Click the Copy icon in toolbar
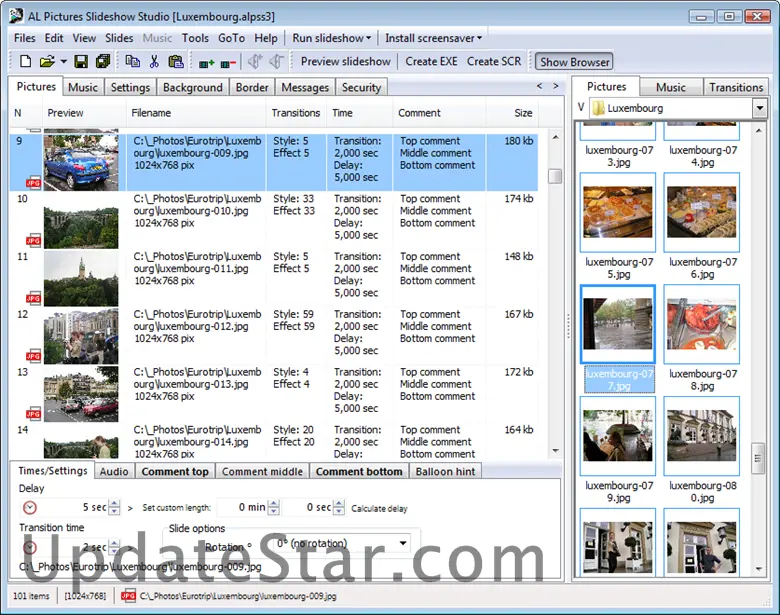 click(x=133, y=61)
